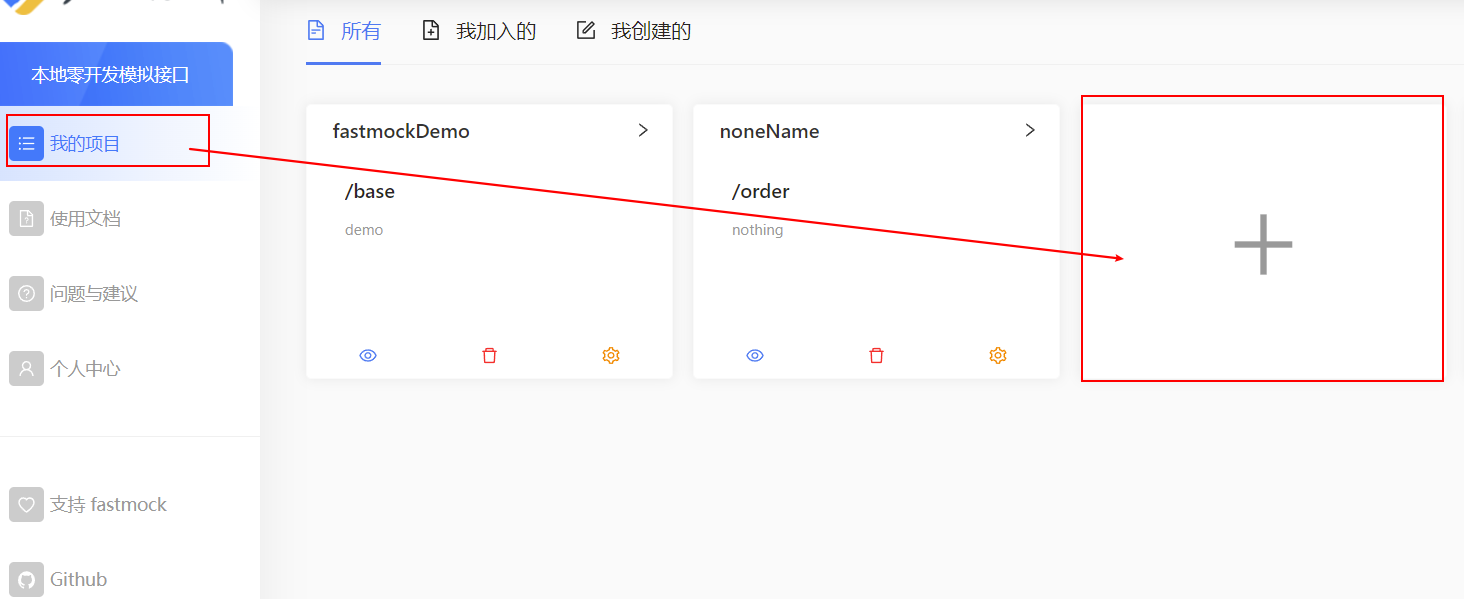This screenshot has width=1464, height=599.
Task: Add a new project with plus card
Action: click(1262, 244)
